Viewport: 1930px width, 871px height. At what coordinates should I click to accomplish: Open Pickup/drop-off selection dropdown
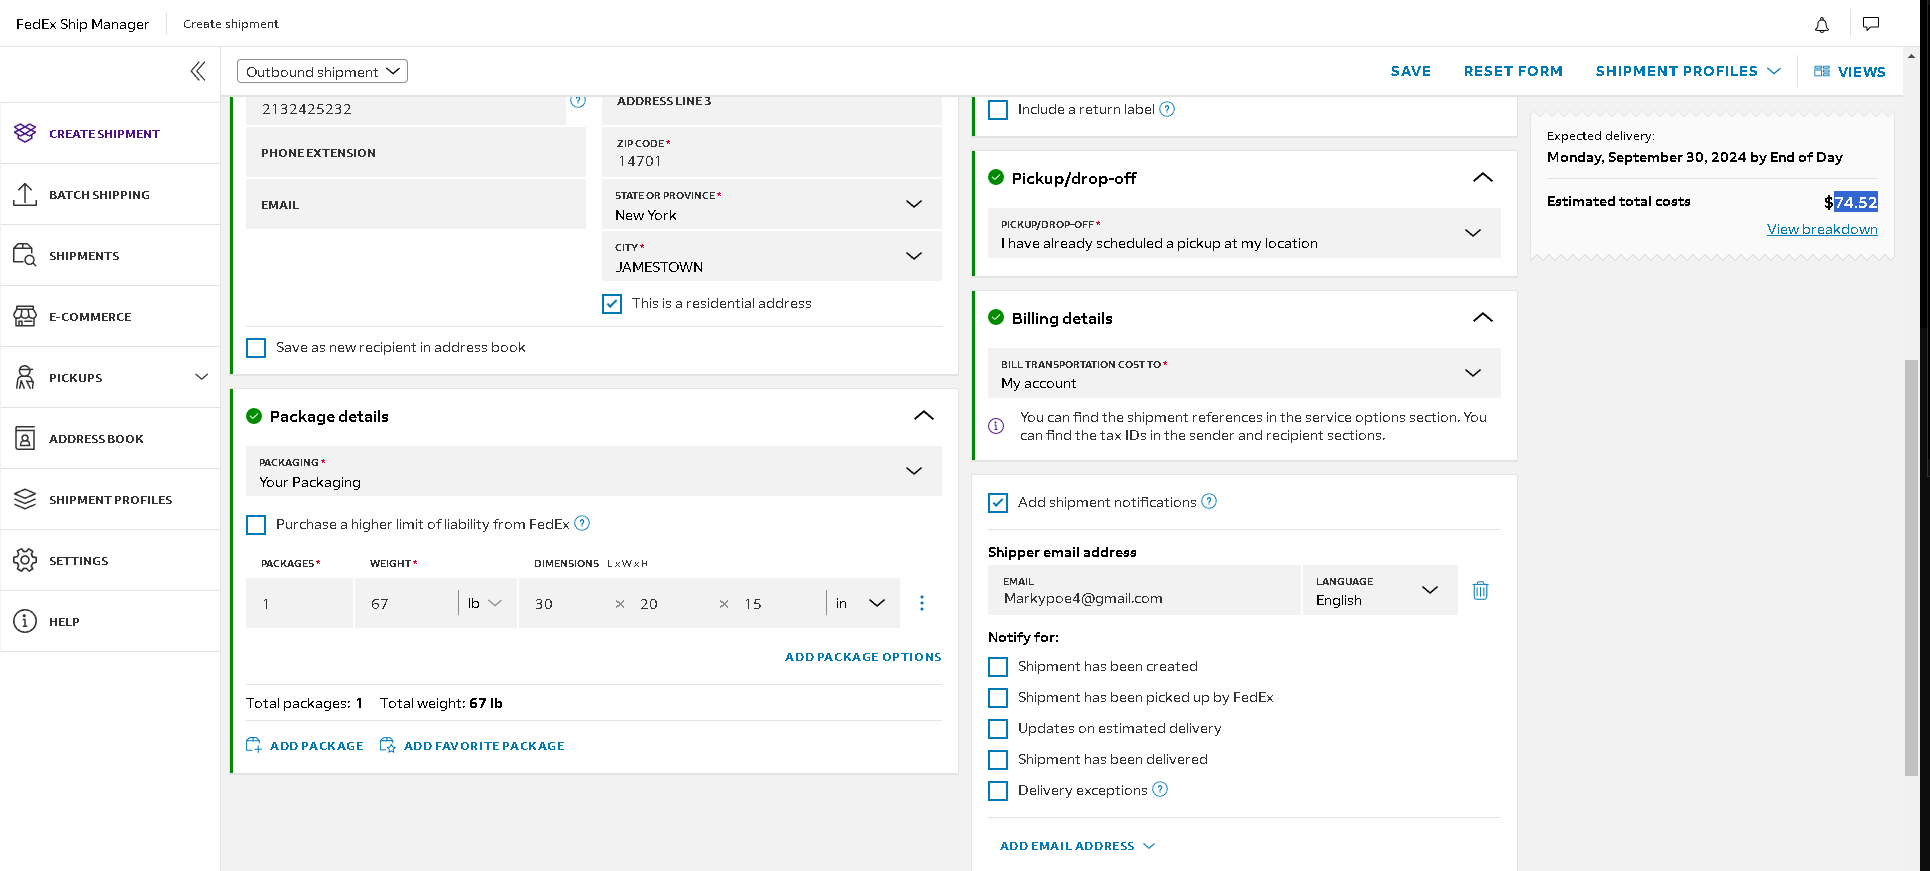coord(1244,233)
